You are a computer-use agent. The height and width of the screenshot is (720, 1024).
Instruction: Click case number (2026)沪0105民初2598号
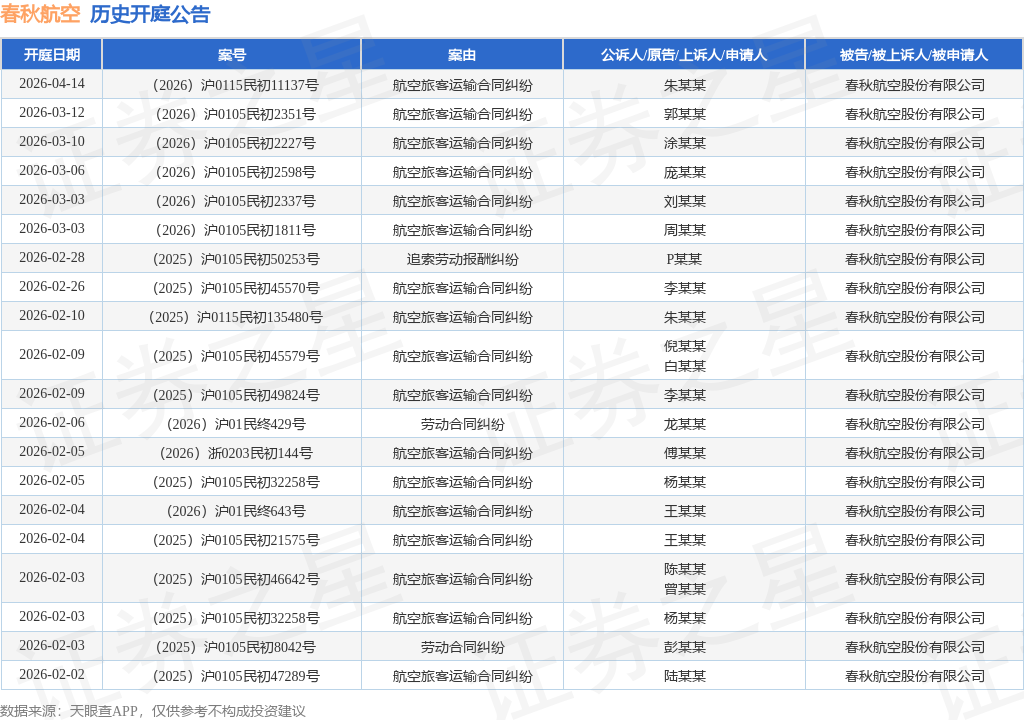pyautogui.click(x=235, y=172)
